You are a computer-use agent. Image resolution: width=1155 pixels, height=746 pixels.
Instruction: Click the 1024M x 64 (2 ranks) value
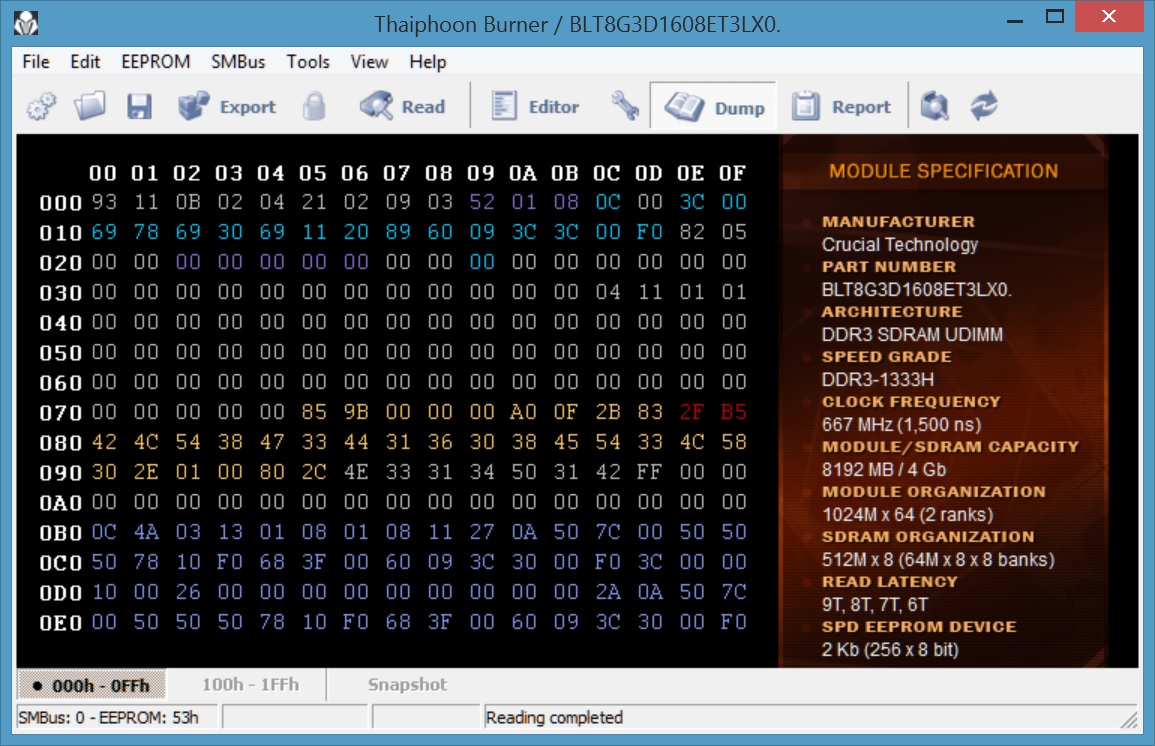(x=908, y=514)
